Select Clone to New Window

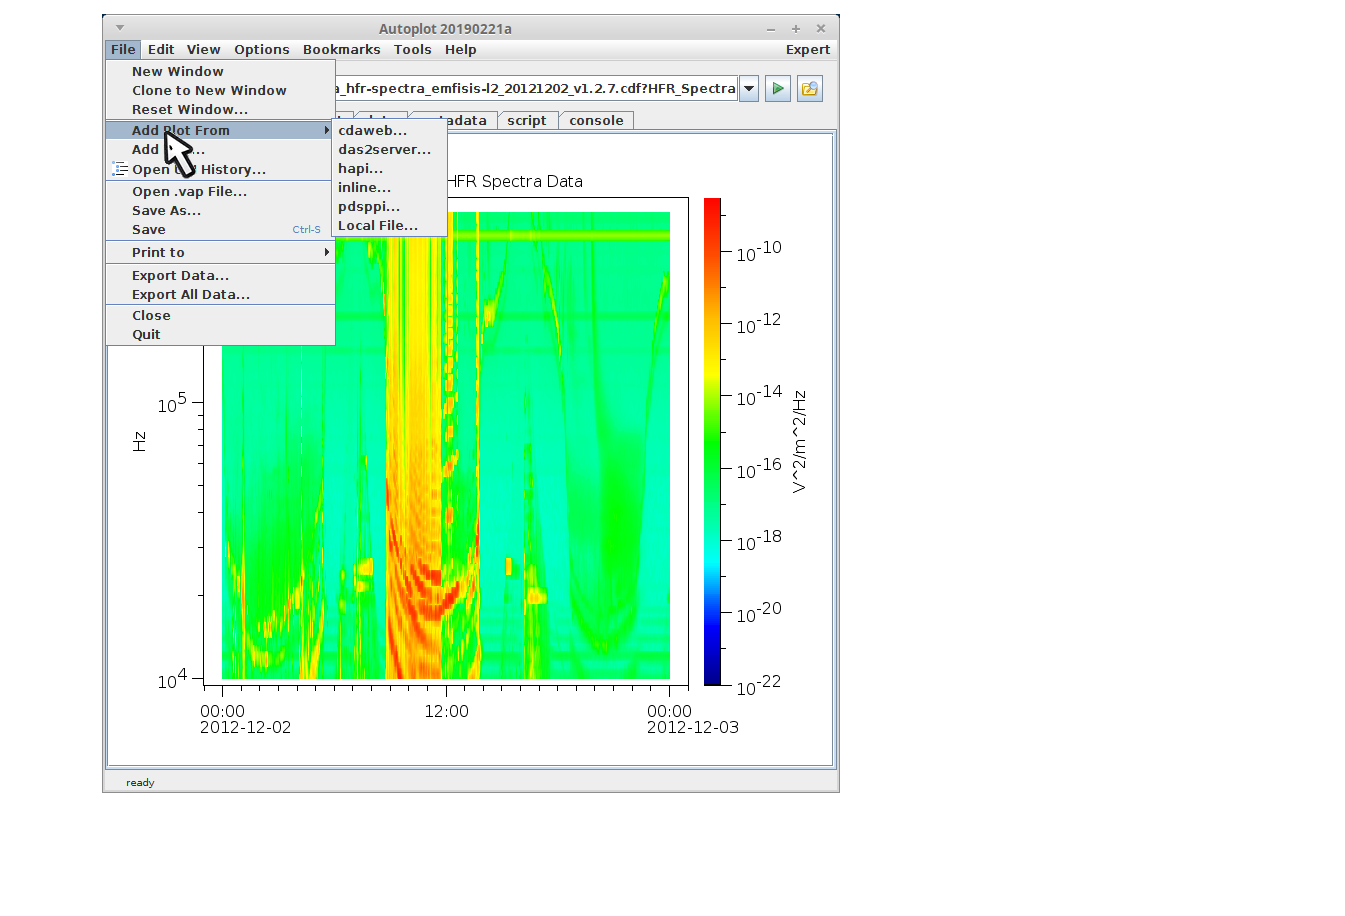209,91
